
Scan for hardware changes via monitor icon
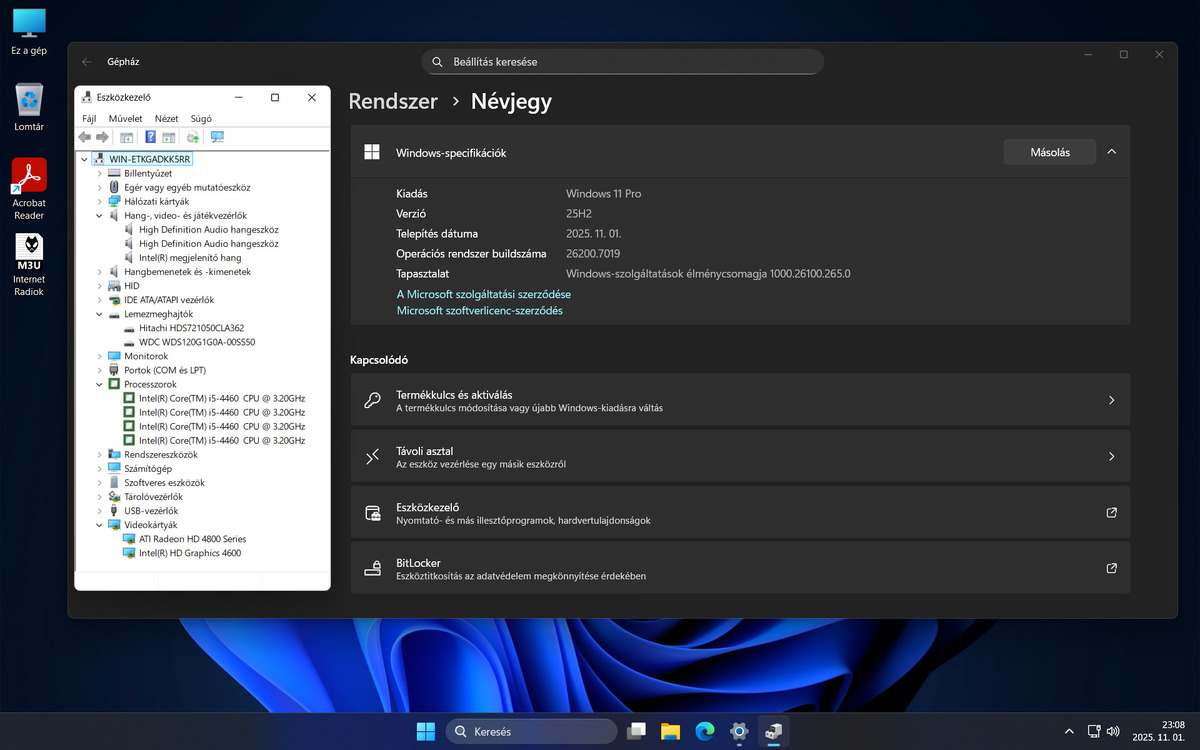pos(217,137)
